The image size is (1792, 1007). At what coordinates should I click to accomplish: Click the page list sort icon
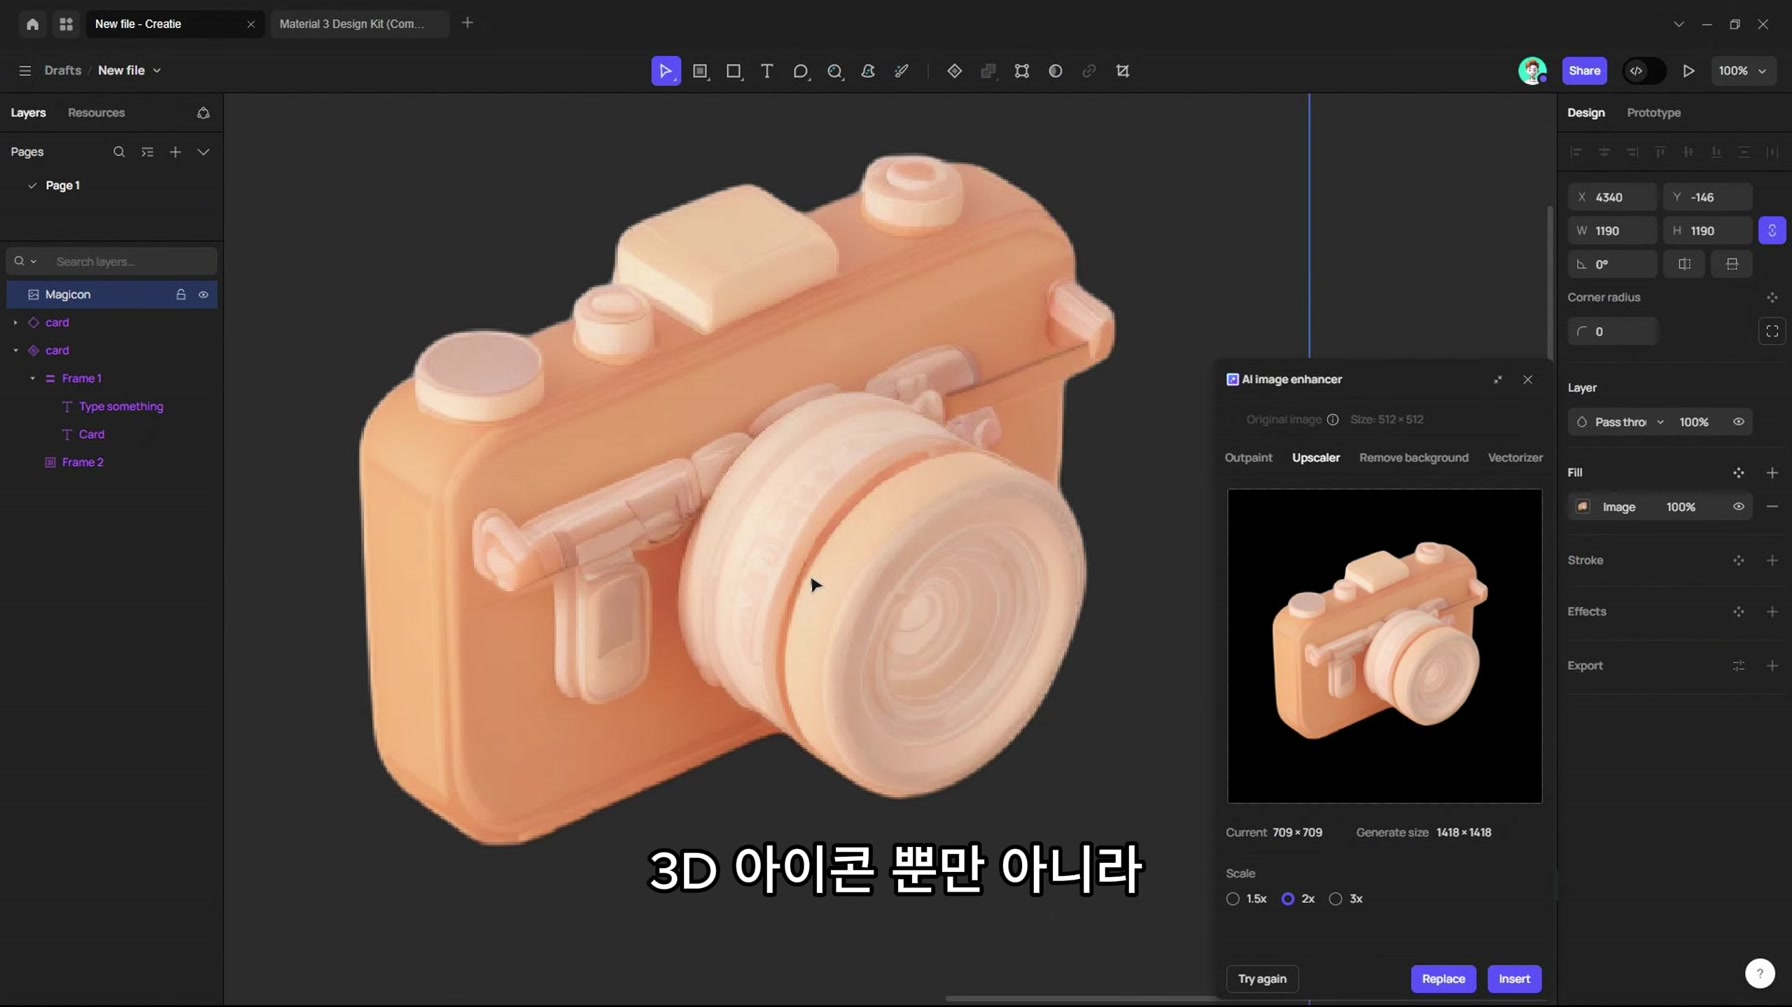coord(147,152)
